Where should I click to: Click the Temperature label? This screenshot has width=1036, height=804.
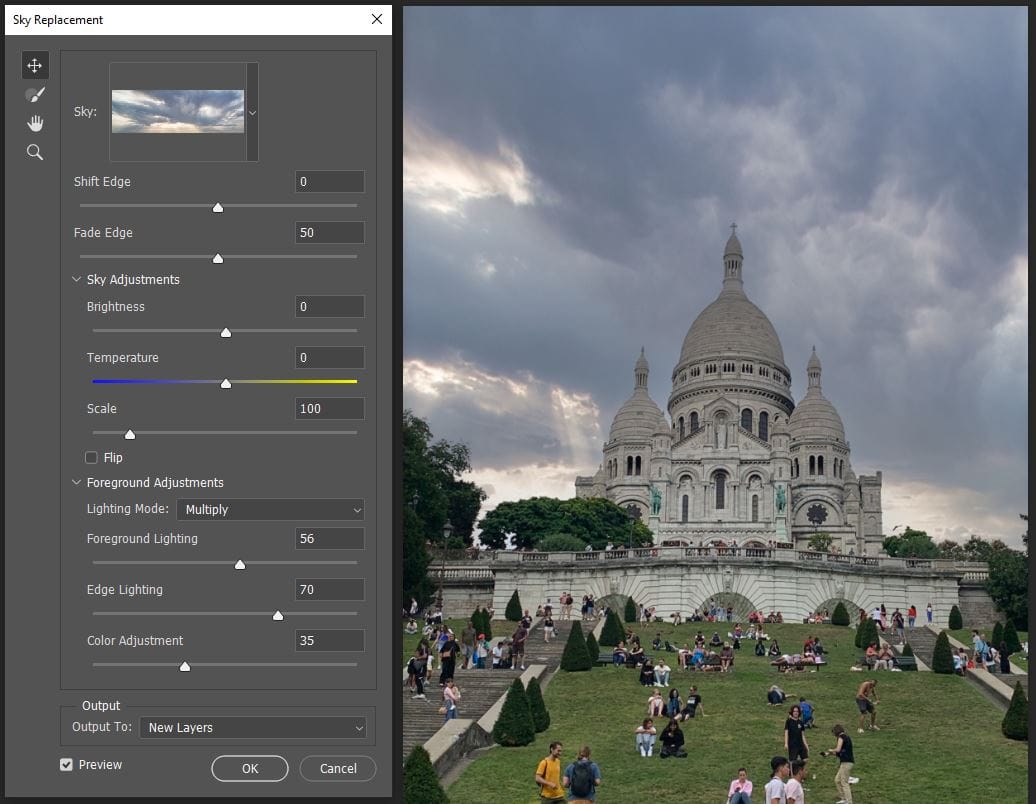tap(123, 357)
